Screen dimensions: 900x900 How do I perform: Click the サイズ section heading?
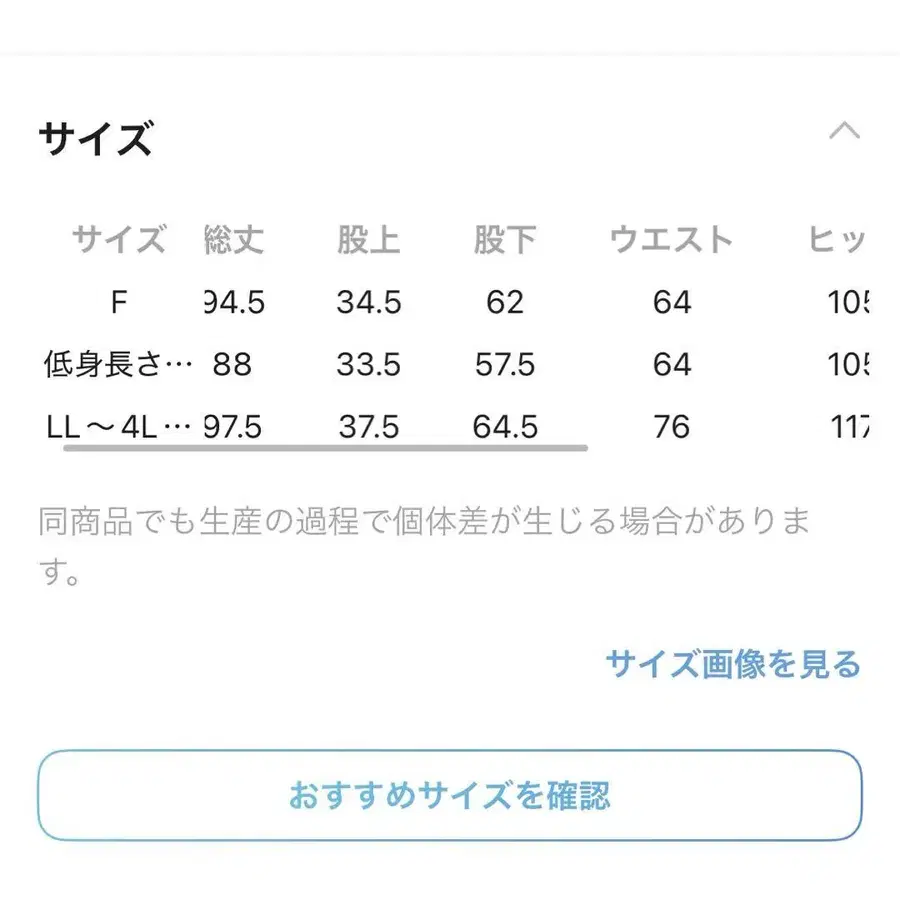(x=96, y=138)
